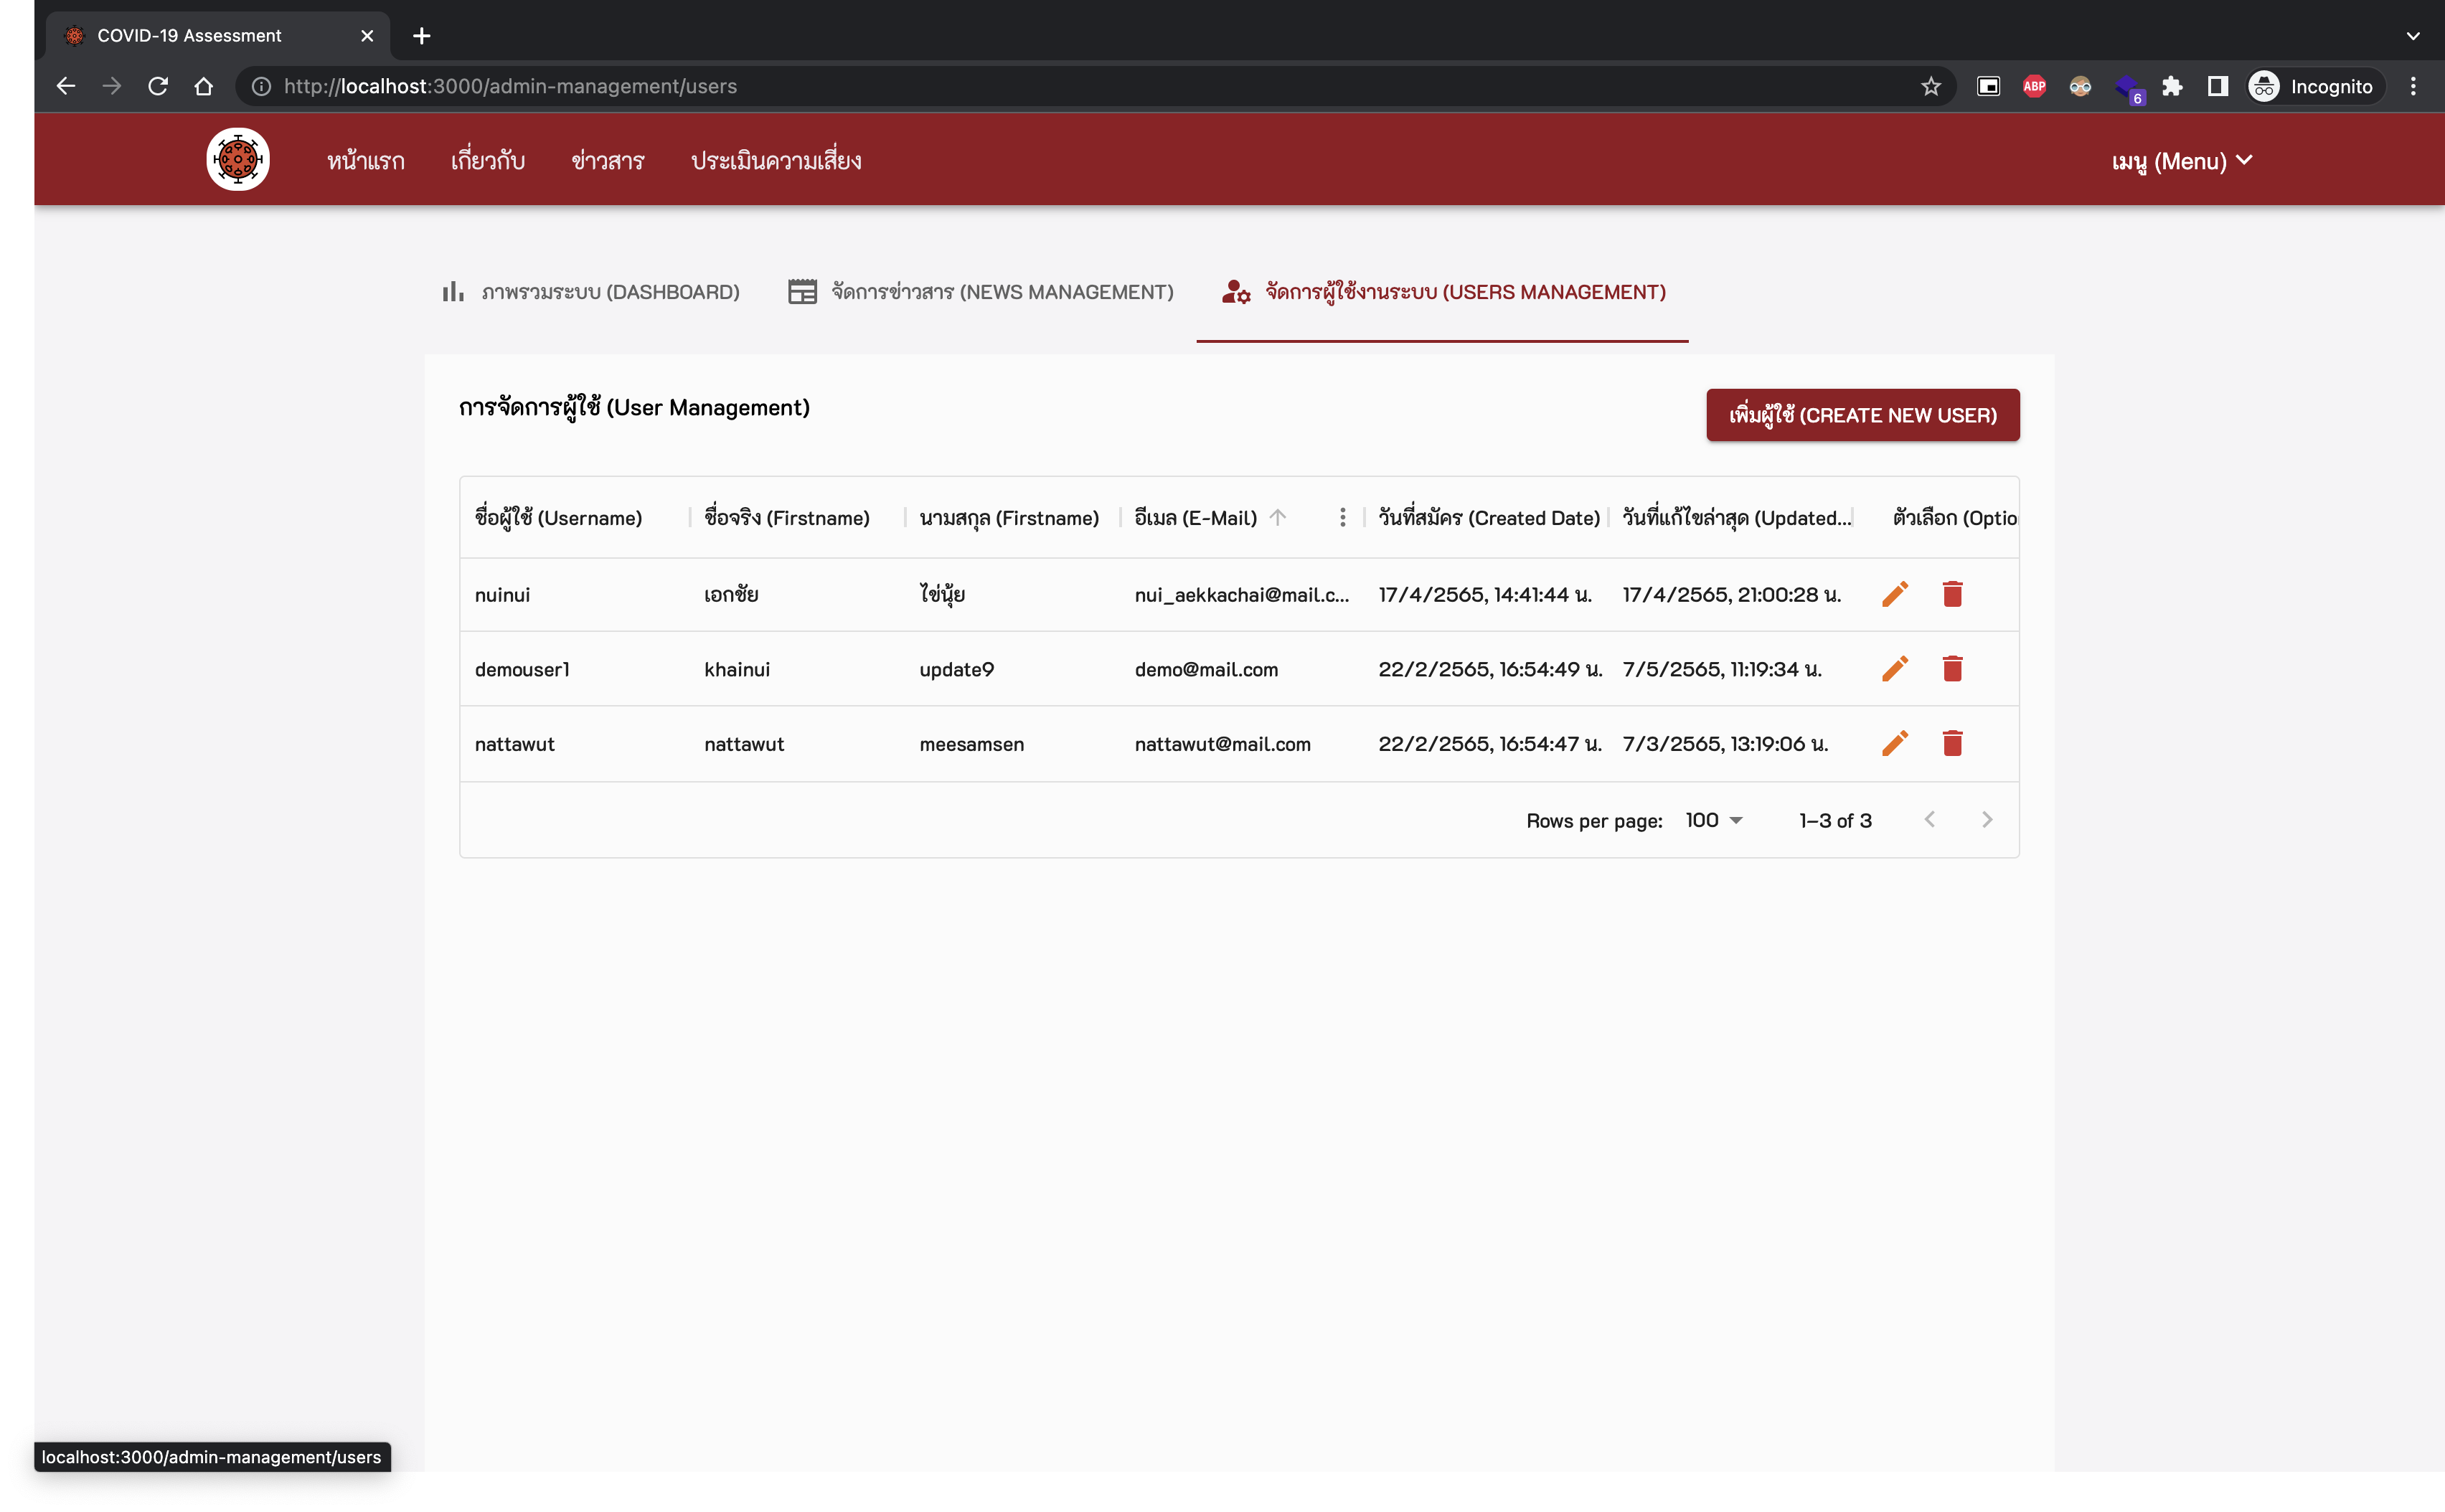Viewport: 2445px width, 1512px height.
Task: Toggle the browser side panel icon
Action: [x=2217, y=86]
